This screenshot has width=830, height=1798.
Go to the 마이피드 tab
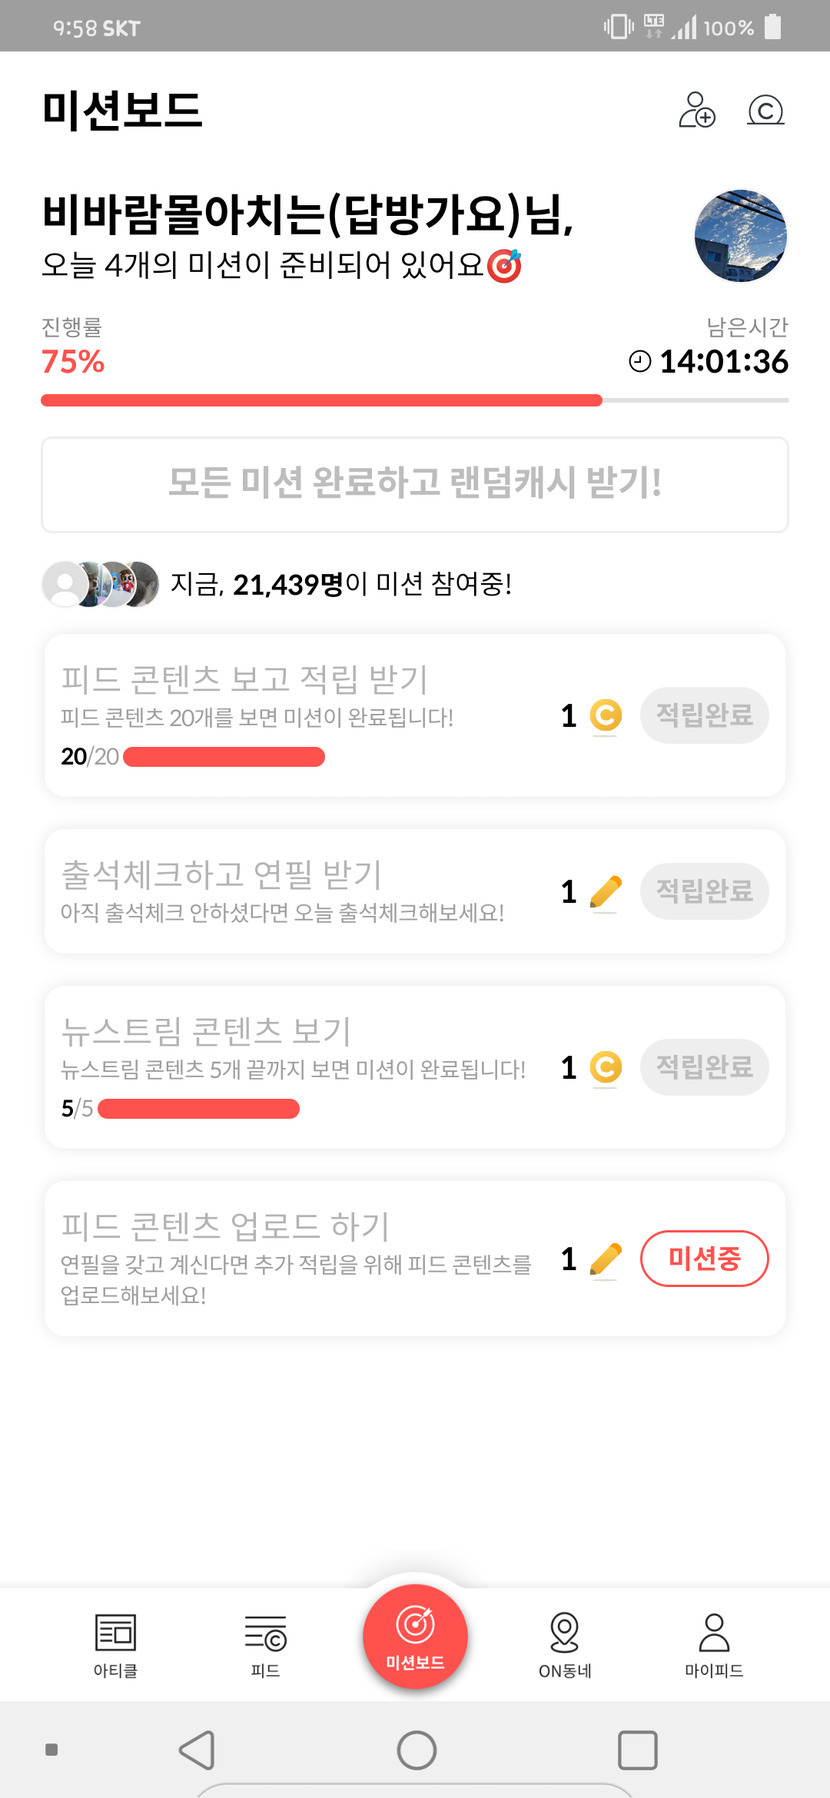[714, 1644]
